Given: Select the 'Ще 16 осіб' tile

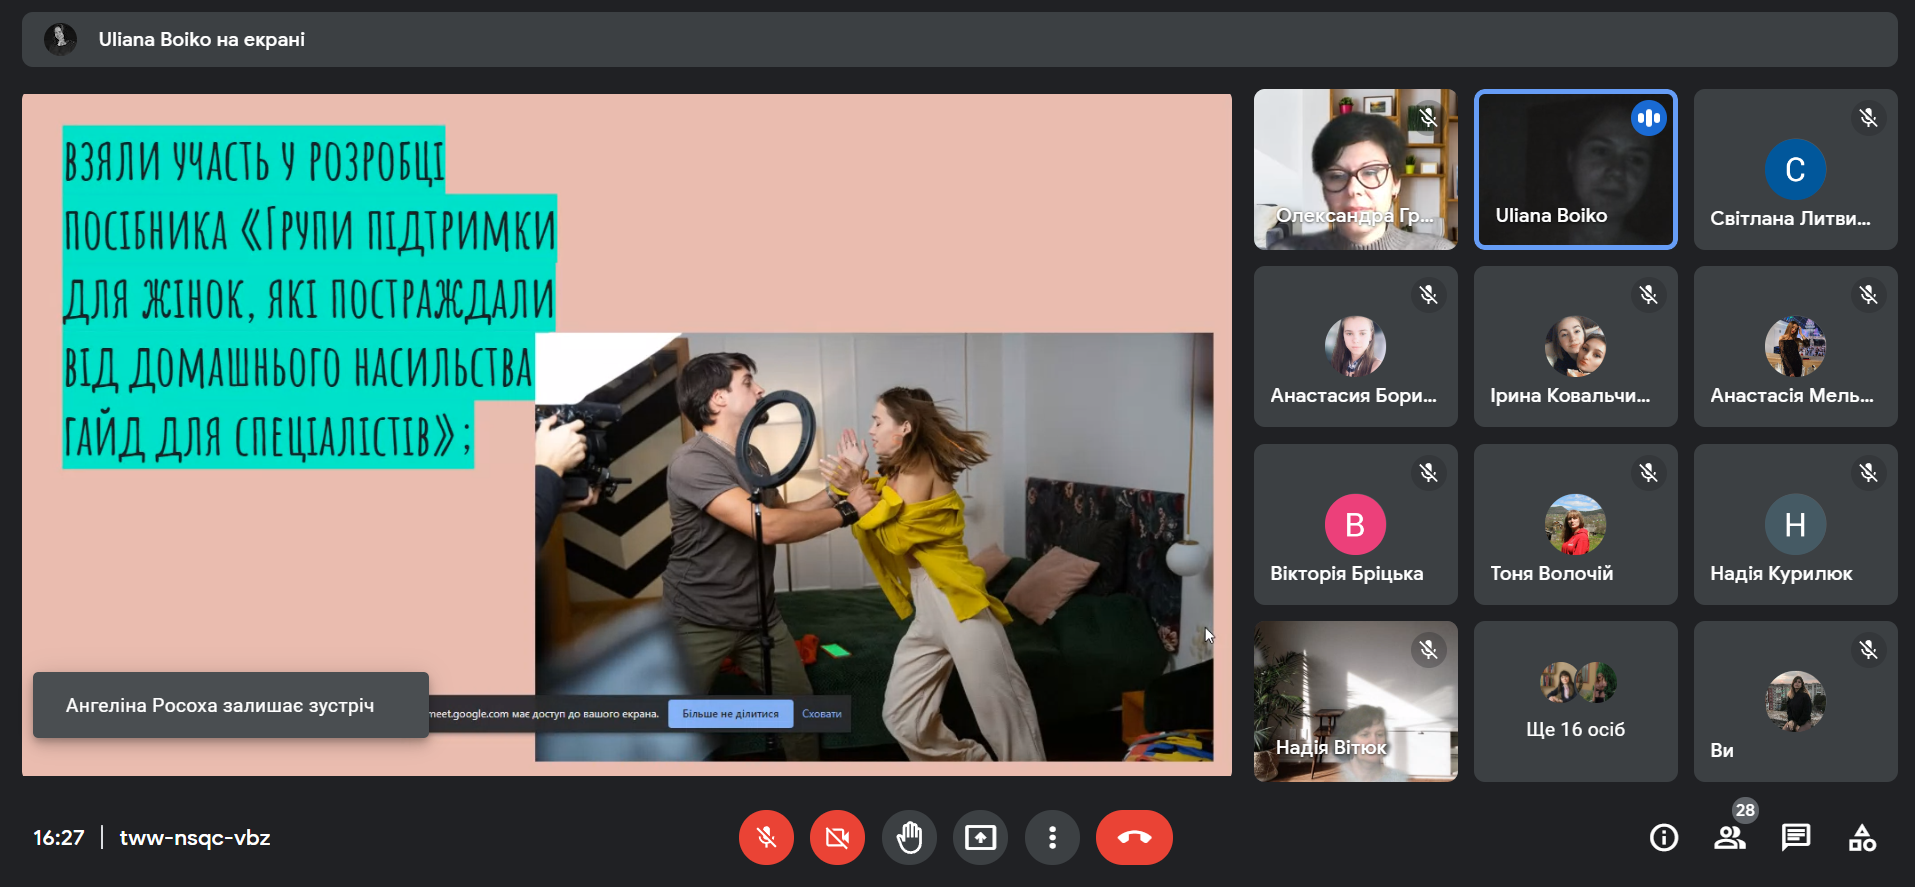Looking at the screenshot, I should [x=1575, y=701].
